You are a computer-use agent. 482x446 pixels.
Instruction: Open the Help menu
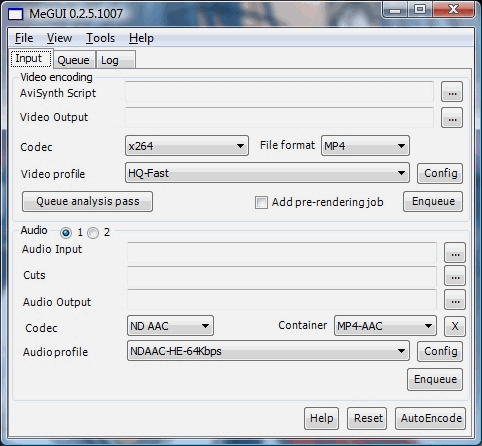(141, 38)
